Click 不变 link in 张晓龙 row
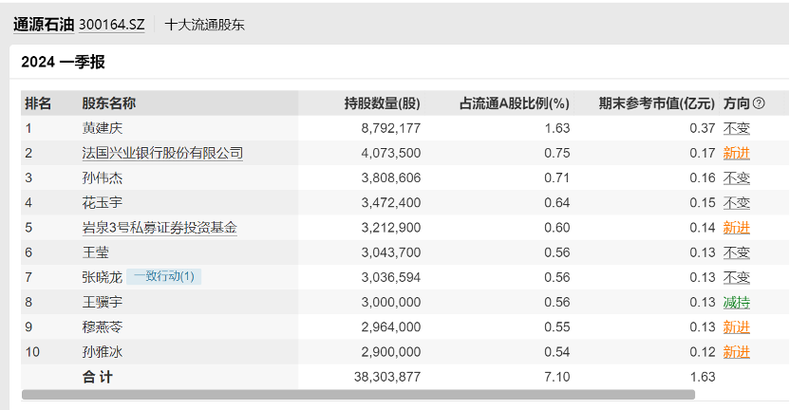 tap(736, 278)
